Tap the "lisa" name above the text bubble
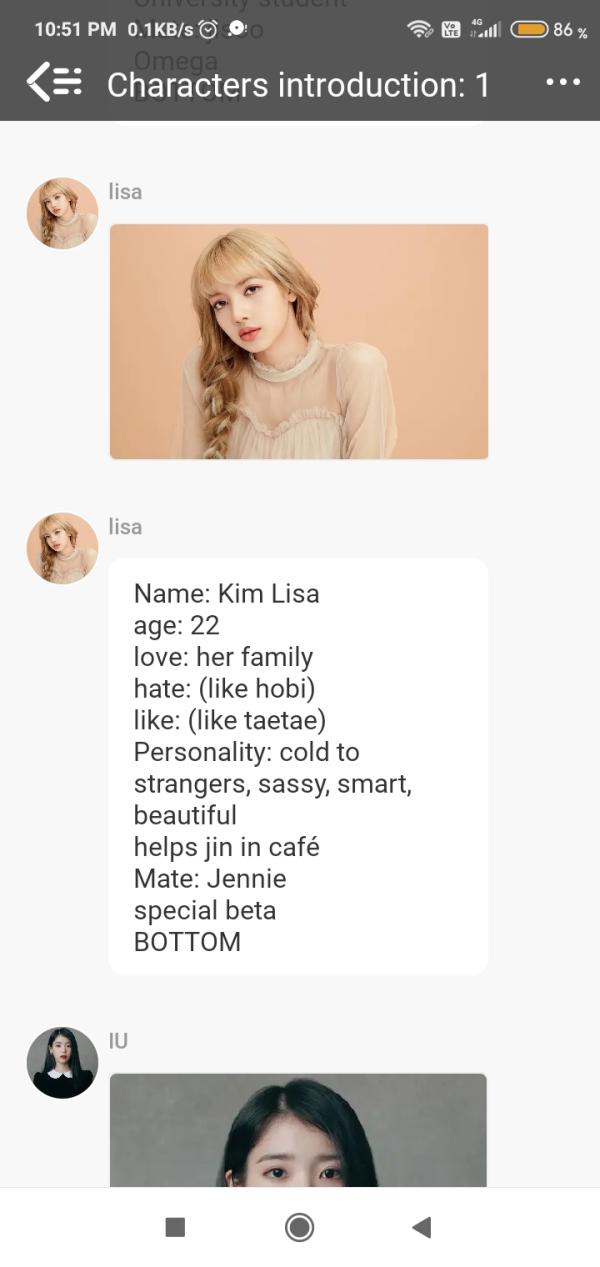This screenshot has height=1267, width=600. [x=125, y=527]
